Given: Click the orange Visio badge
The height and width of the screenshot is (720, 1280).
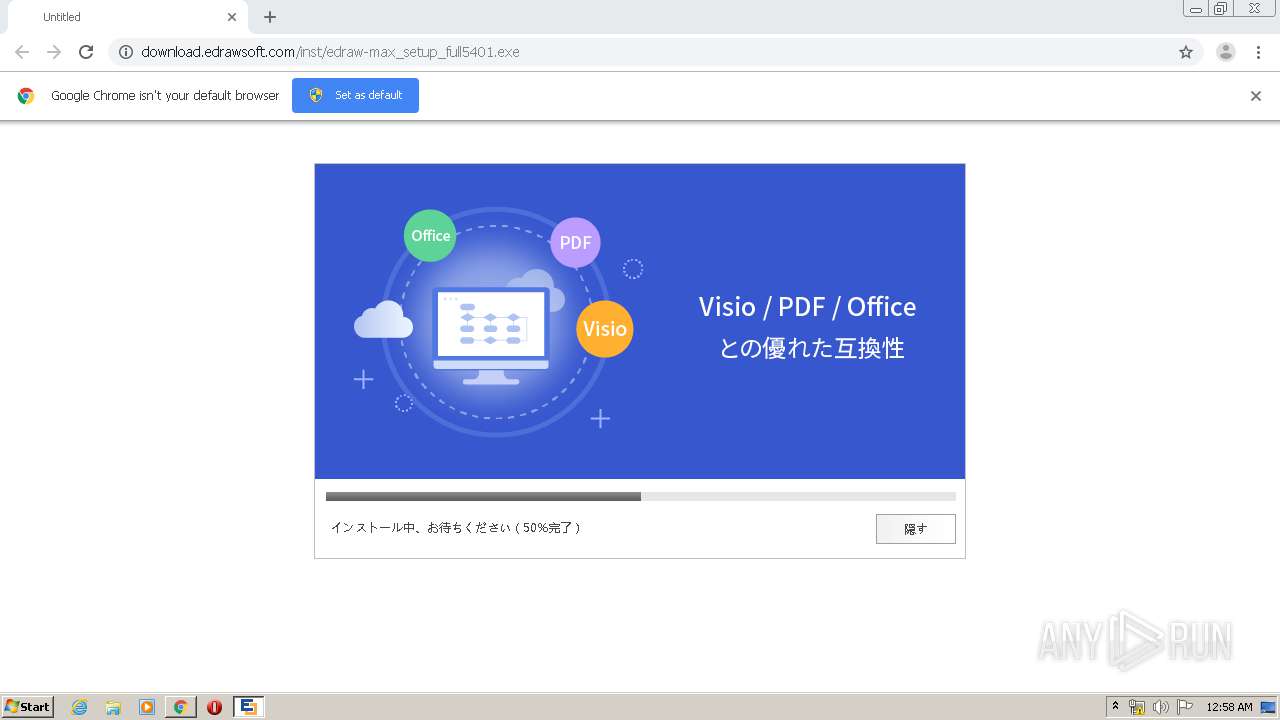Looking at the screenshot, I should pos(605,329).
